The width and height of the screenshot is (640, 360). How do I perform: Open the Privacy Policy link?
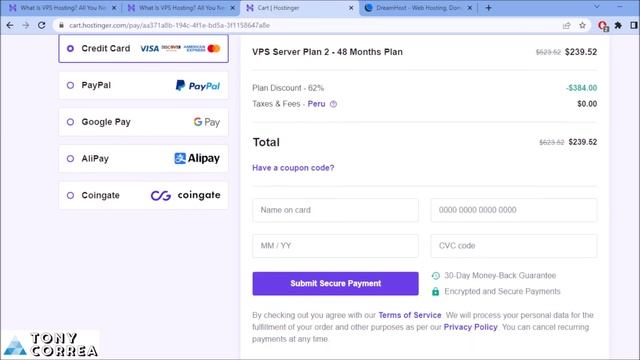[471, 327]
